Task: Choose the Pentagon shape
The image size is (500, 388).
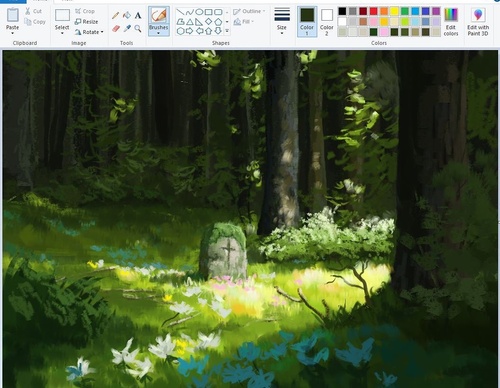Action: tap(218, 22)
